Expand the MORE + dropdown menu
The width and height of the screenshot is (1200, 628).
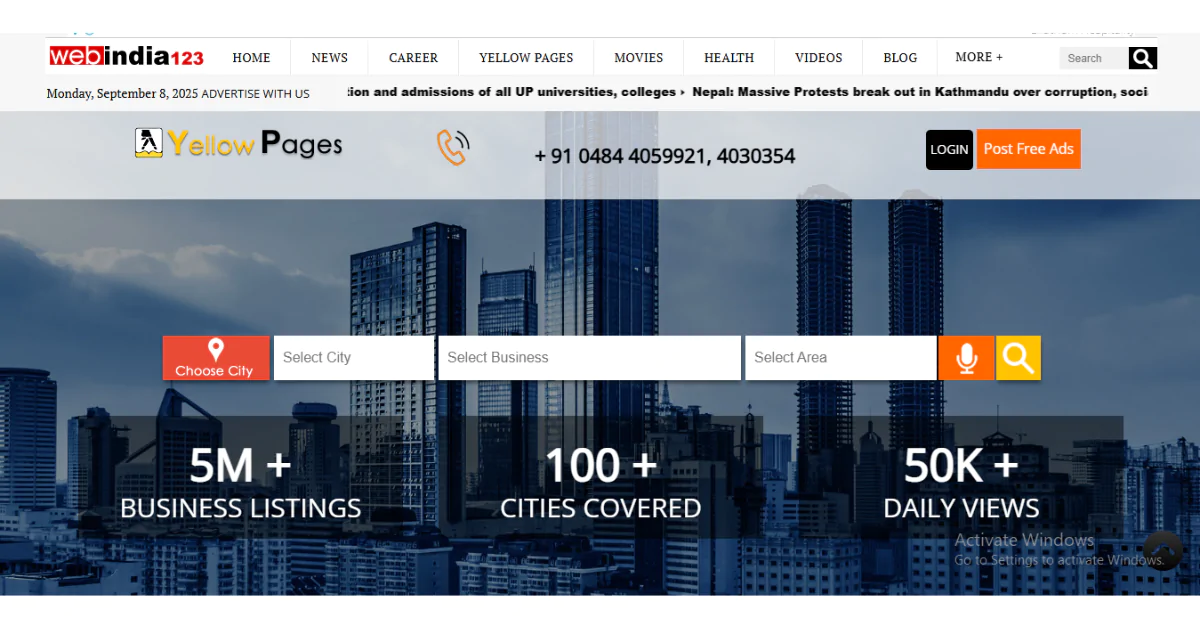point(978,57)
